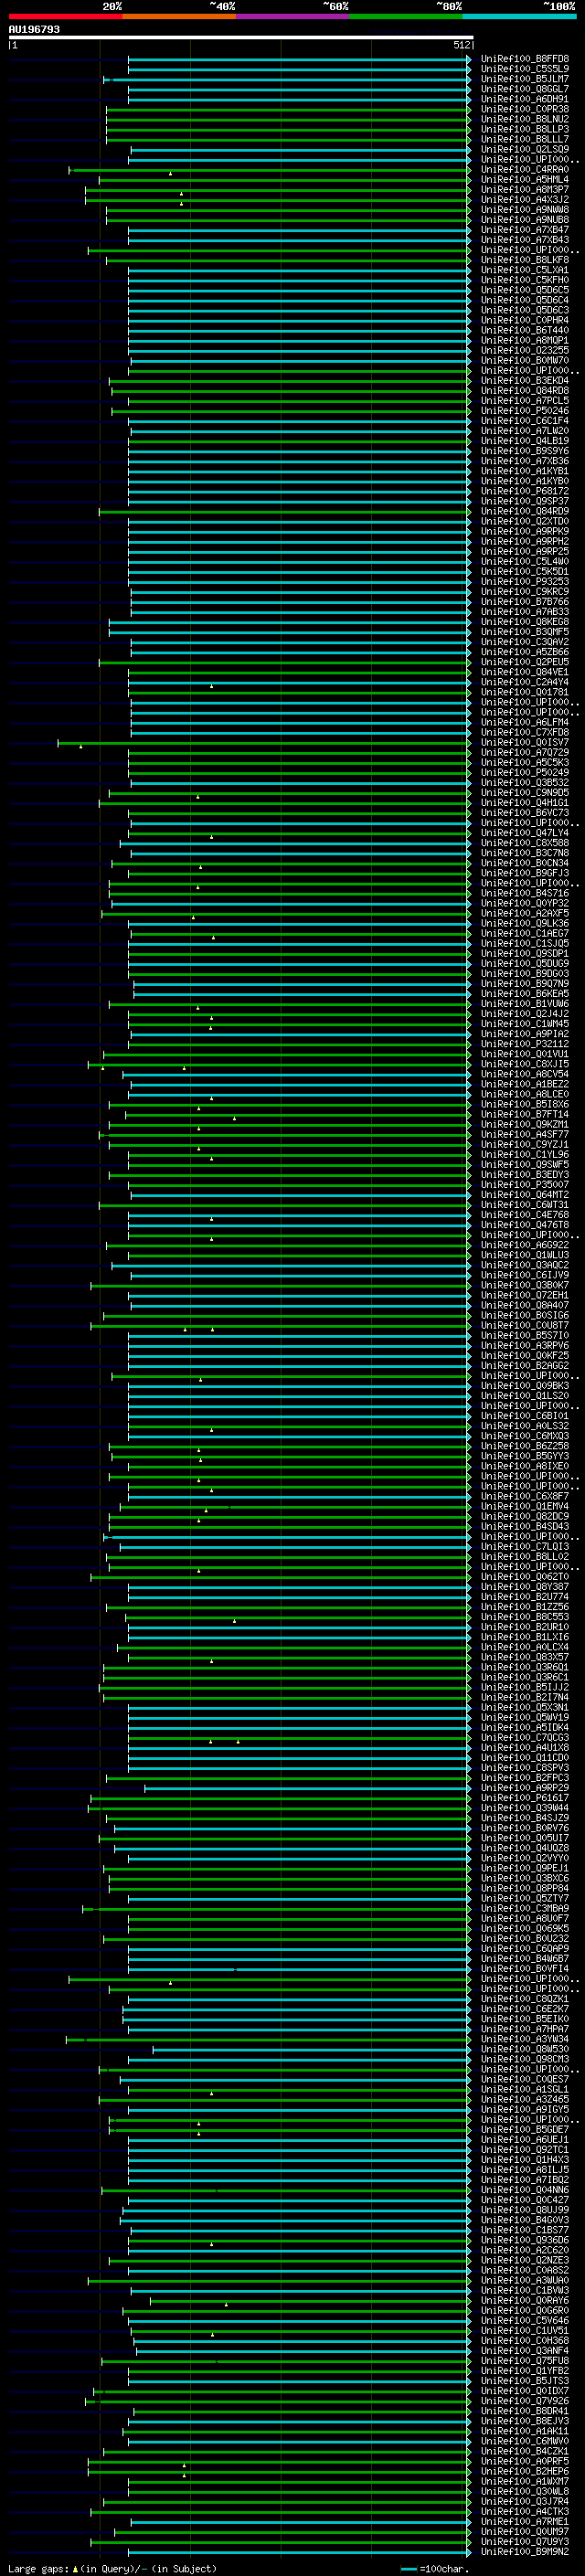This screenshot has width=585, height=2576.
Task: Select the UniRef100_Q936D6 label
Action: [x=524, y=2240]
